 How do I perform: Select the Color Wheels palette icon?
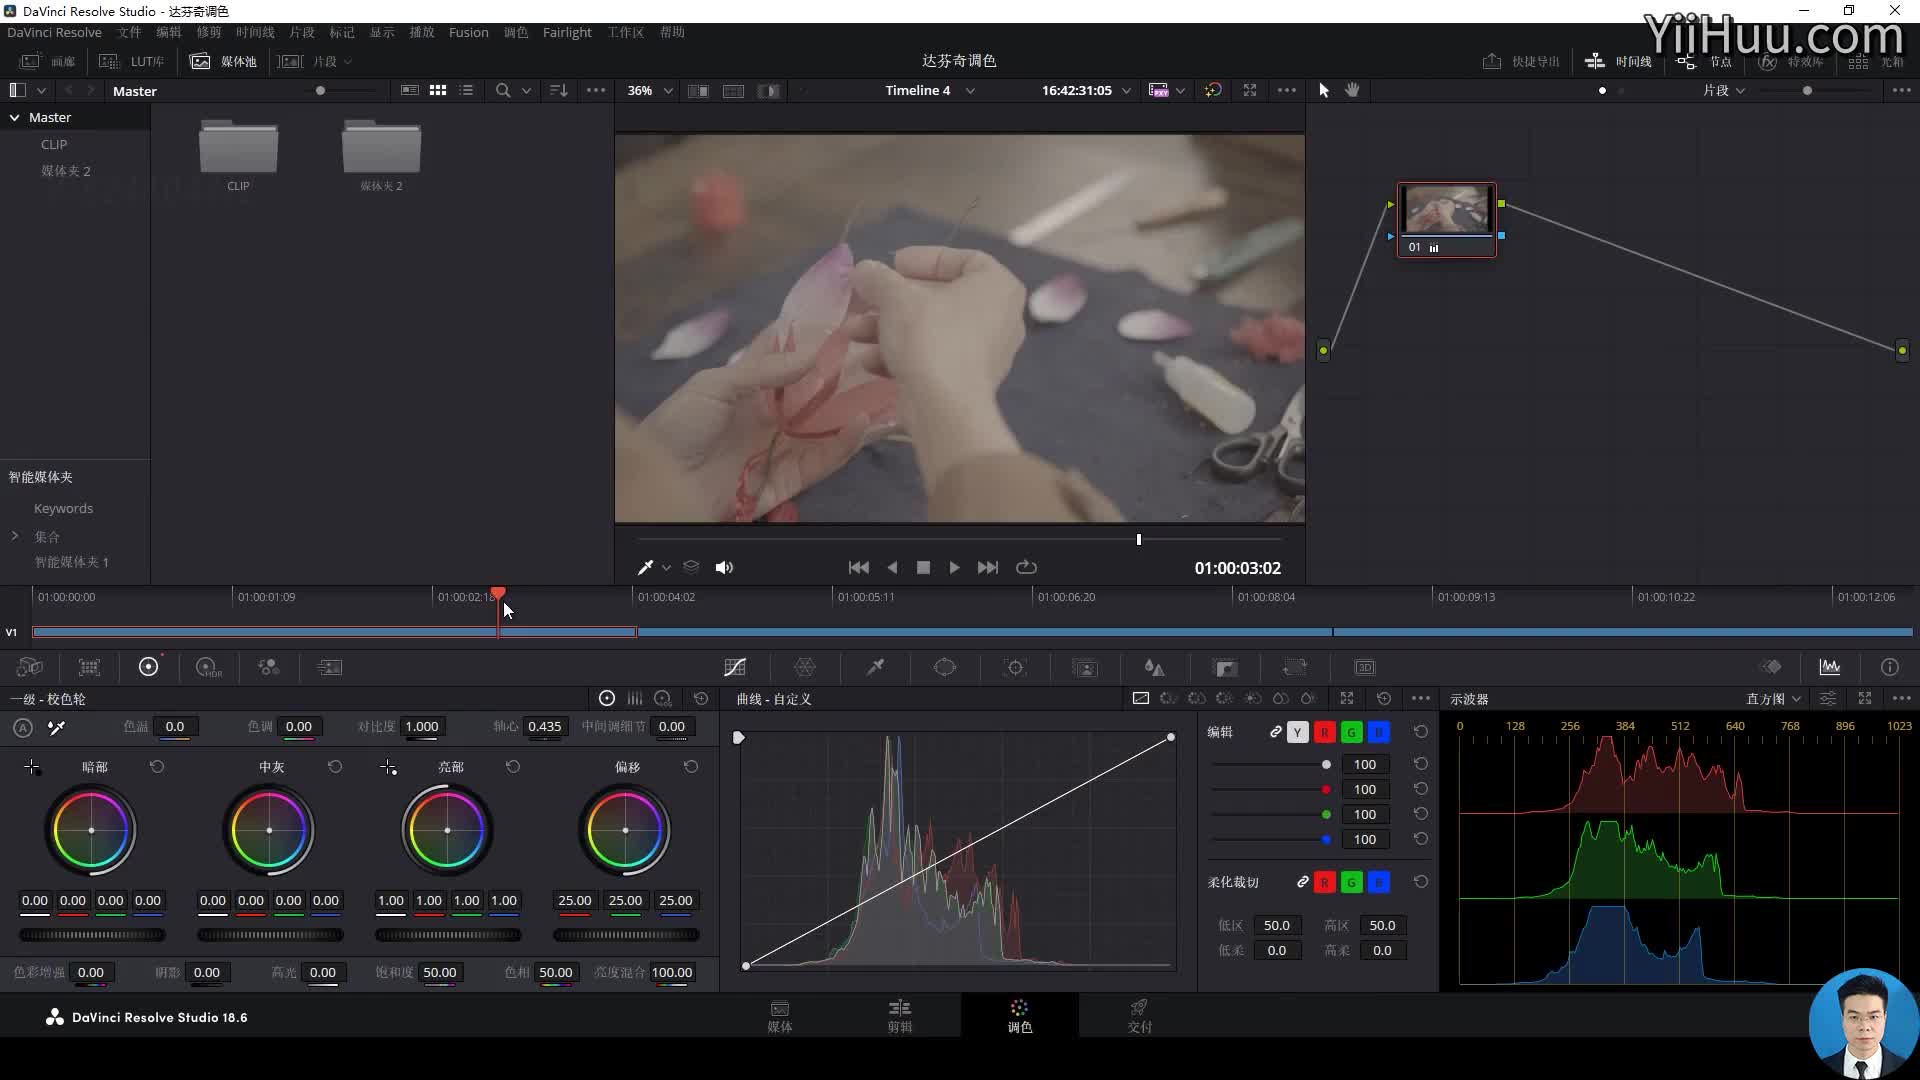click(148, 667)
